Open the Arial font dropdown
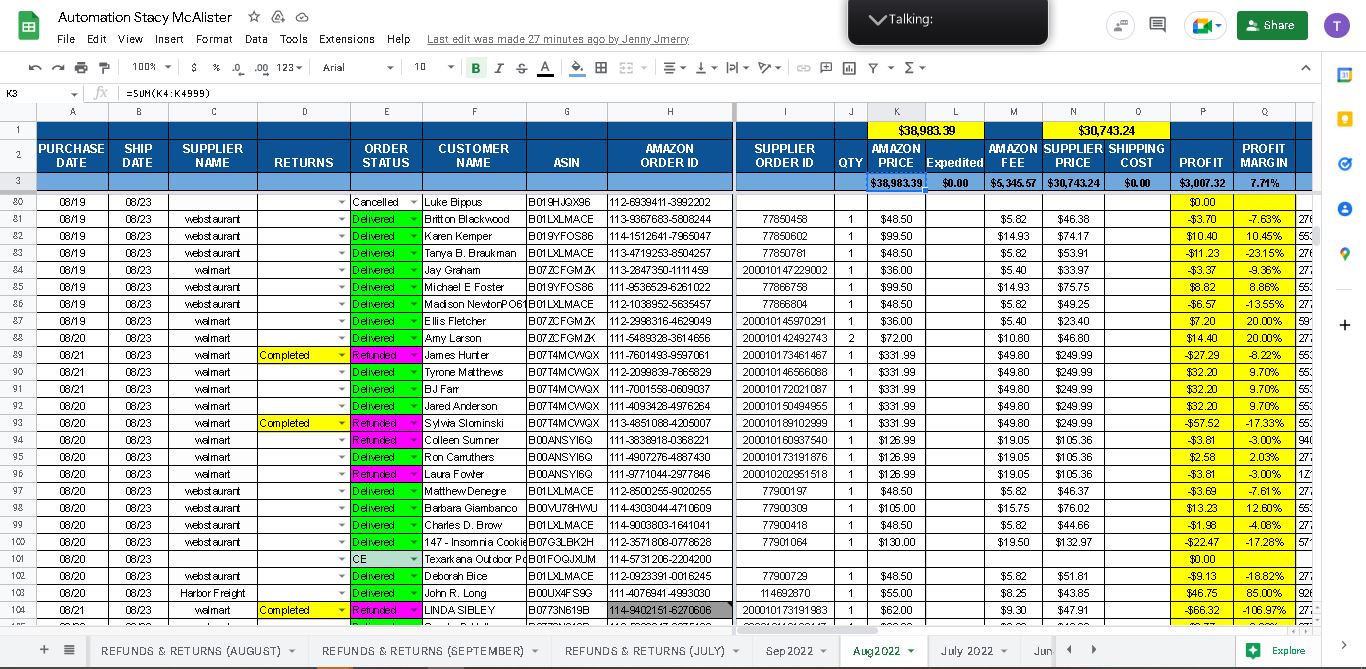 (x=358, y=67)
